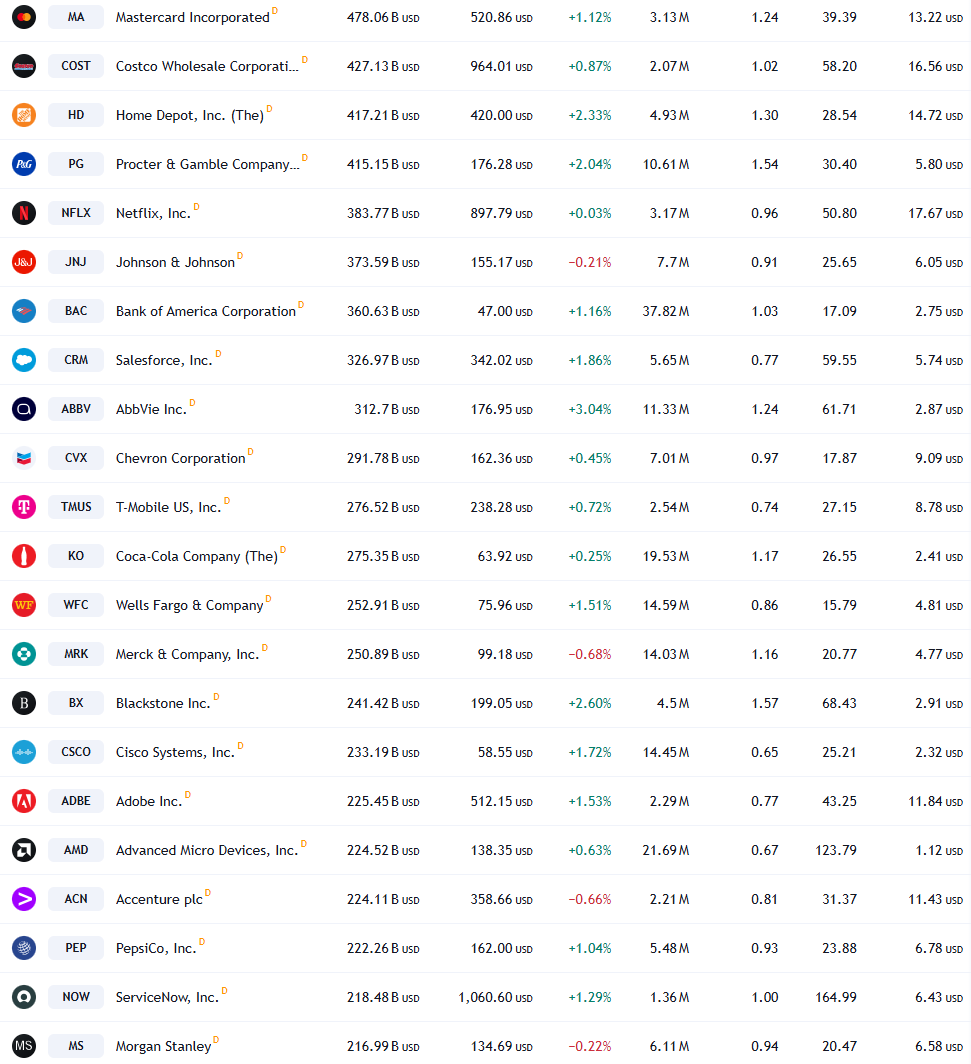Click the AbbVie logo icon

(24, 408)
